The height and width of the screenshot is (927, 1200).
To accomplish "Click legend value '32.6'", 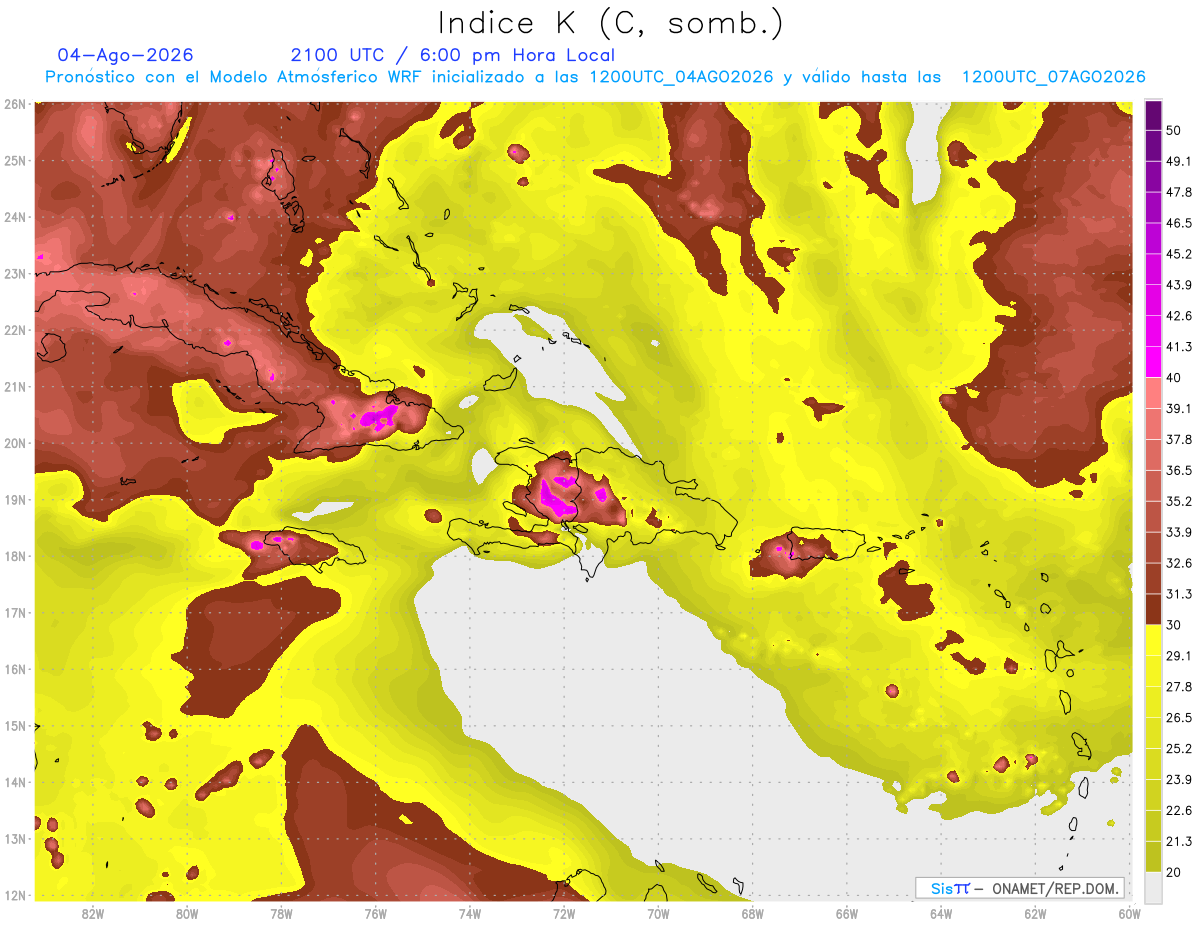I will 1179,564.
